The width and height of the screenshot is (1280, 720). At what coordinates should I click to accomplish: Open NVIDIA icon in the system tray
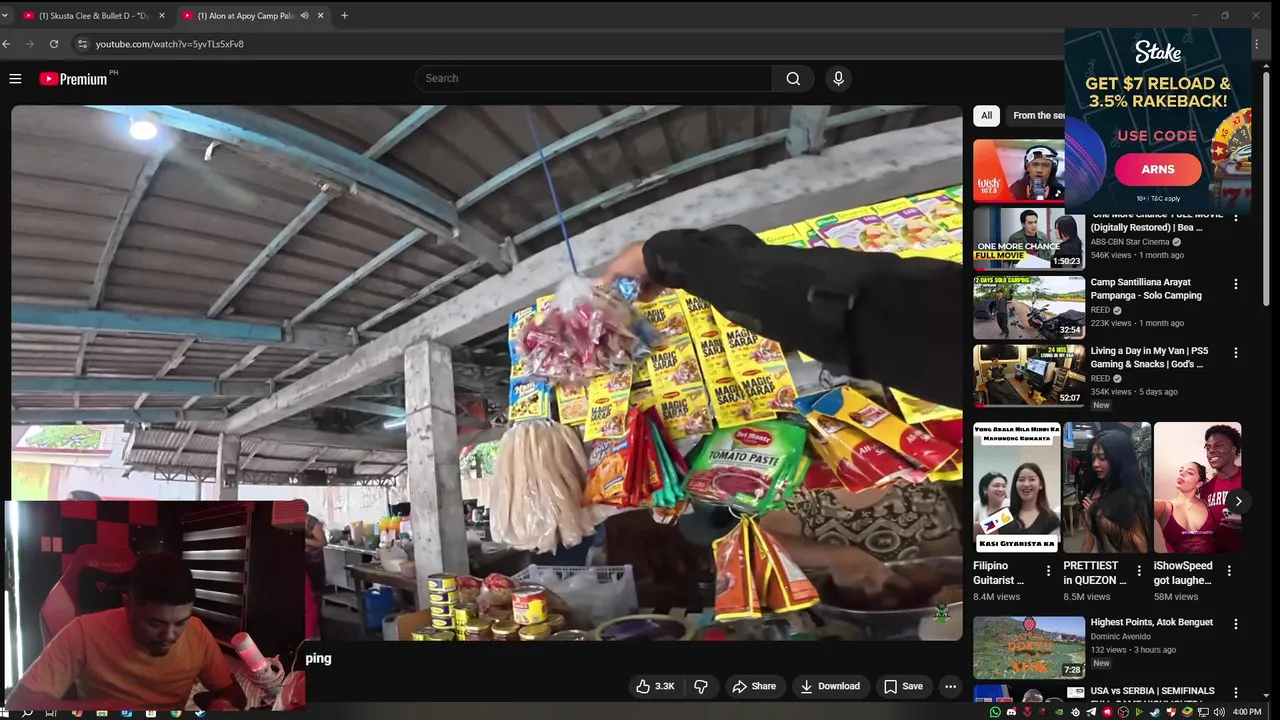pyautogui.click(x=1059, y=712)
